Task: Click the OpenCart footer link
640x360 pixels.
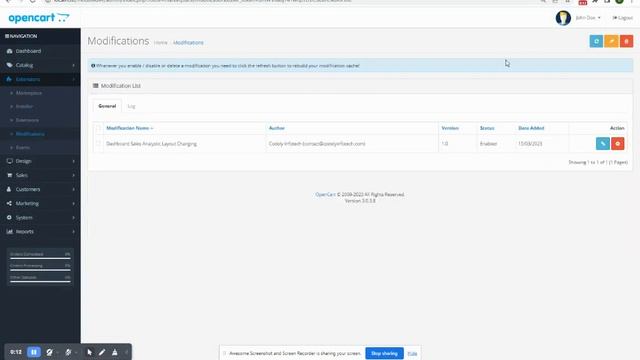Action: pyautogui.click(x=325, y=195)
